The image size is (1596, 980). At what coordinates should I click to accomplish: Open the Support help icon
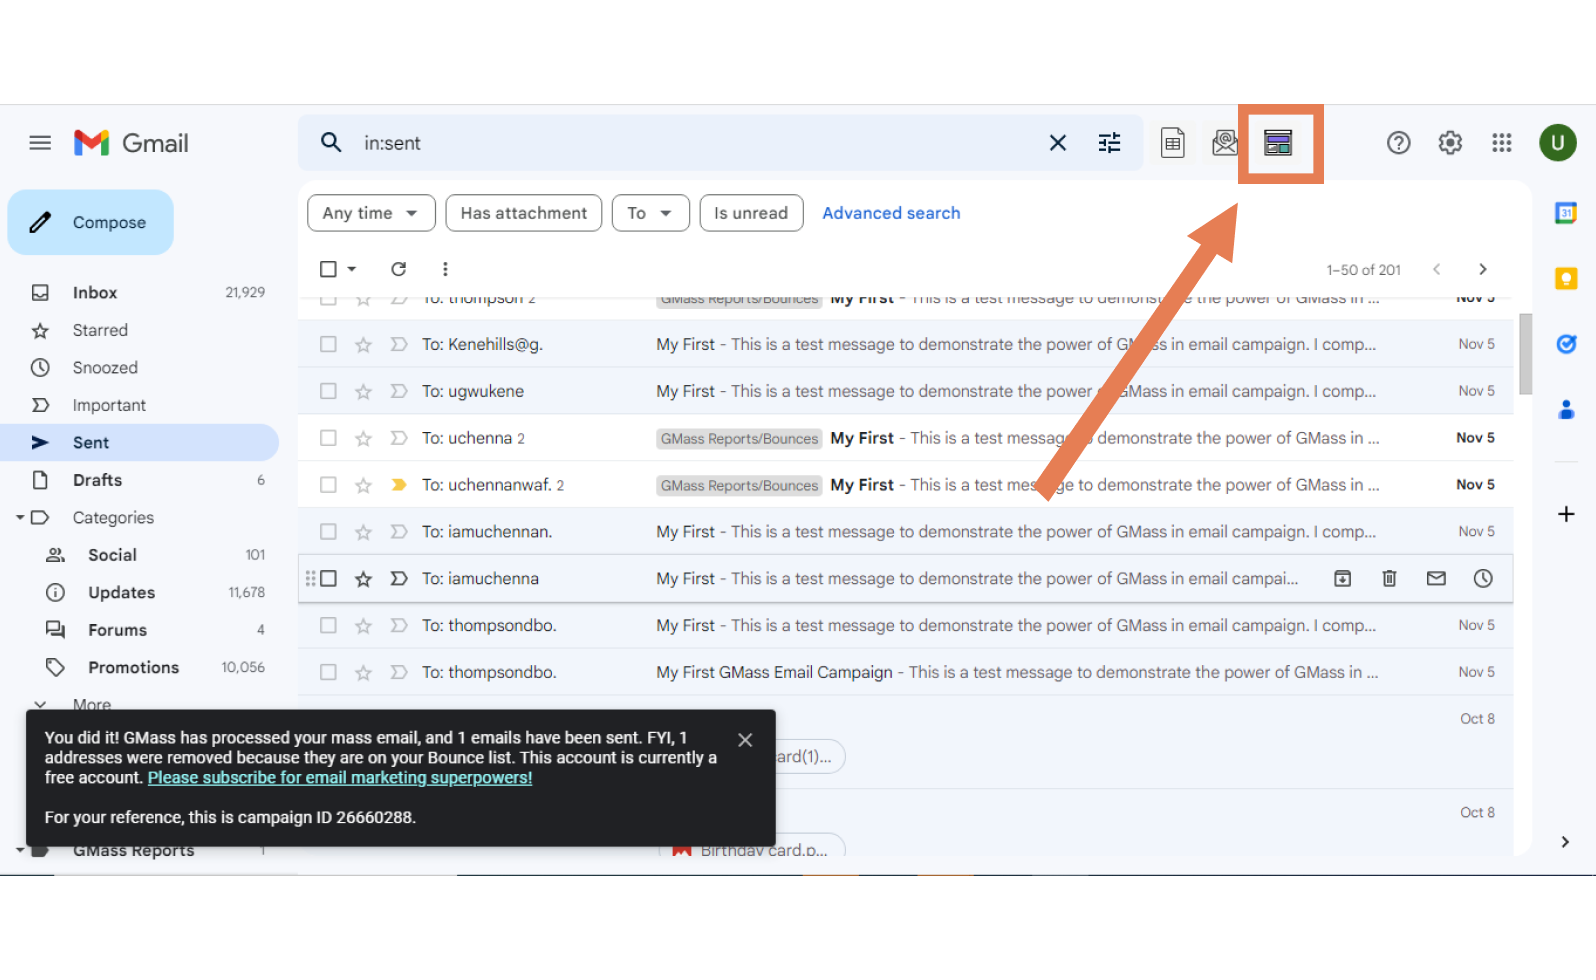click(x=1398, y=143)
